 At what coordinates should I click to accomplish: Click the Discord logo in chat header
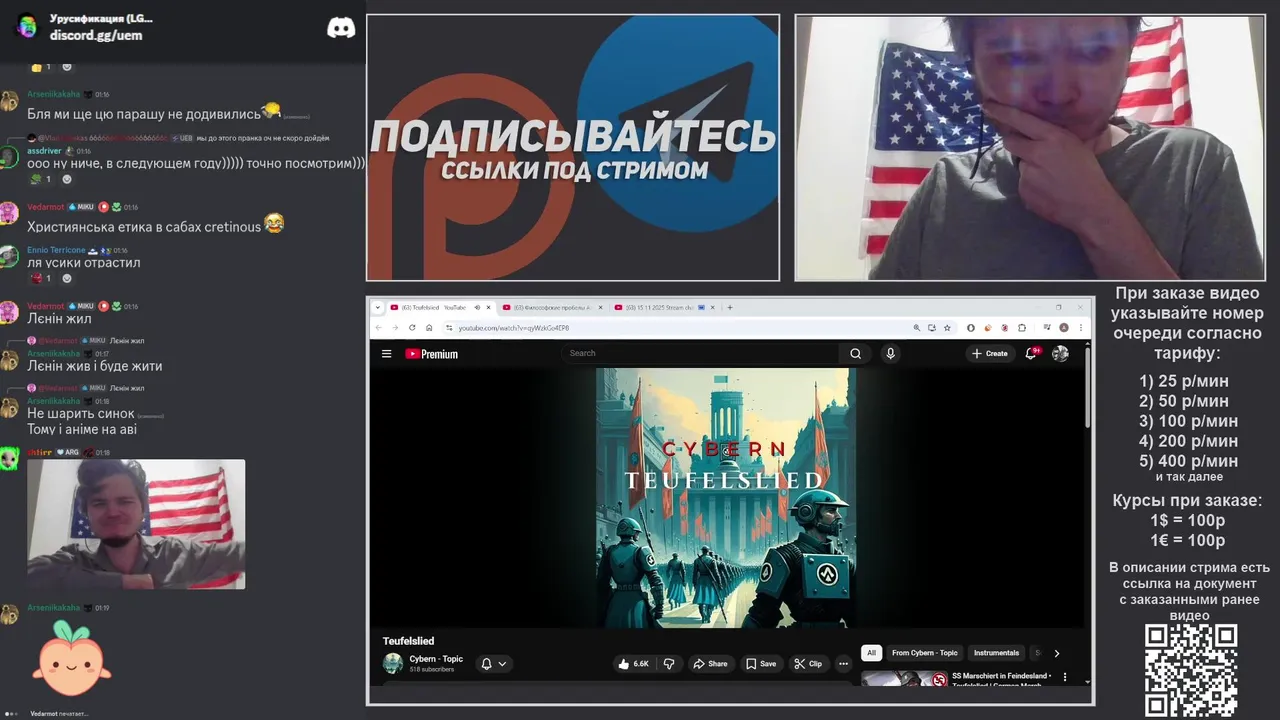click(x=341, y=28)
